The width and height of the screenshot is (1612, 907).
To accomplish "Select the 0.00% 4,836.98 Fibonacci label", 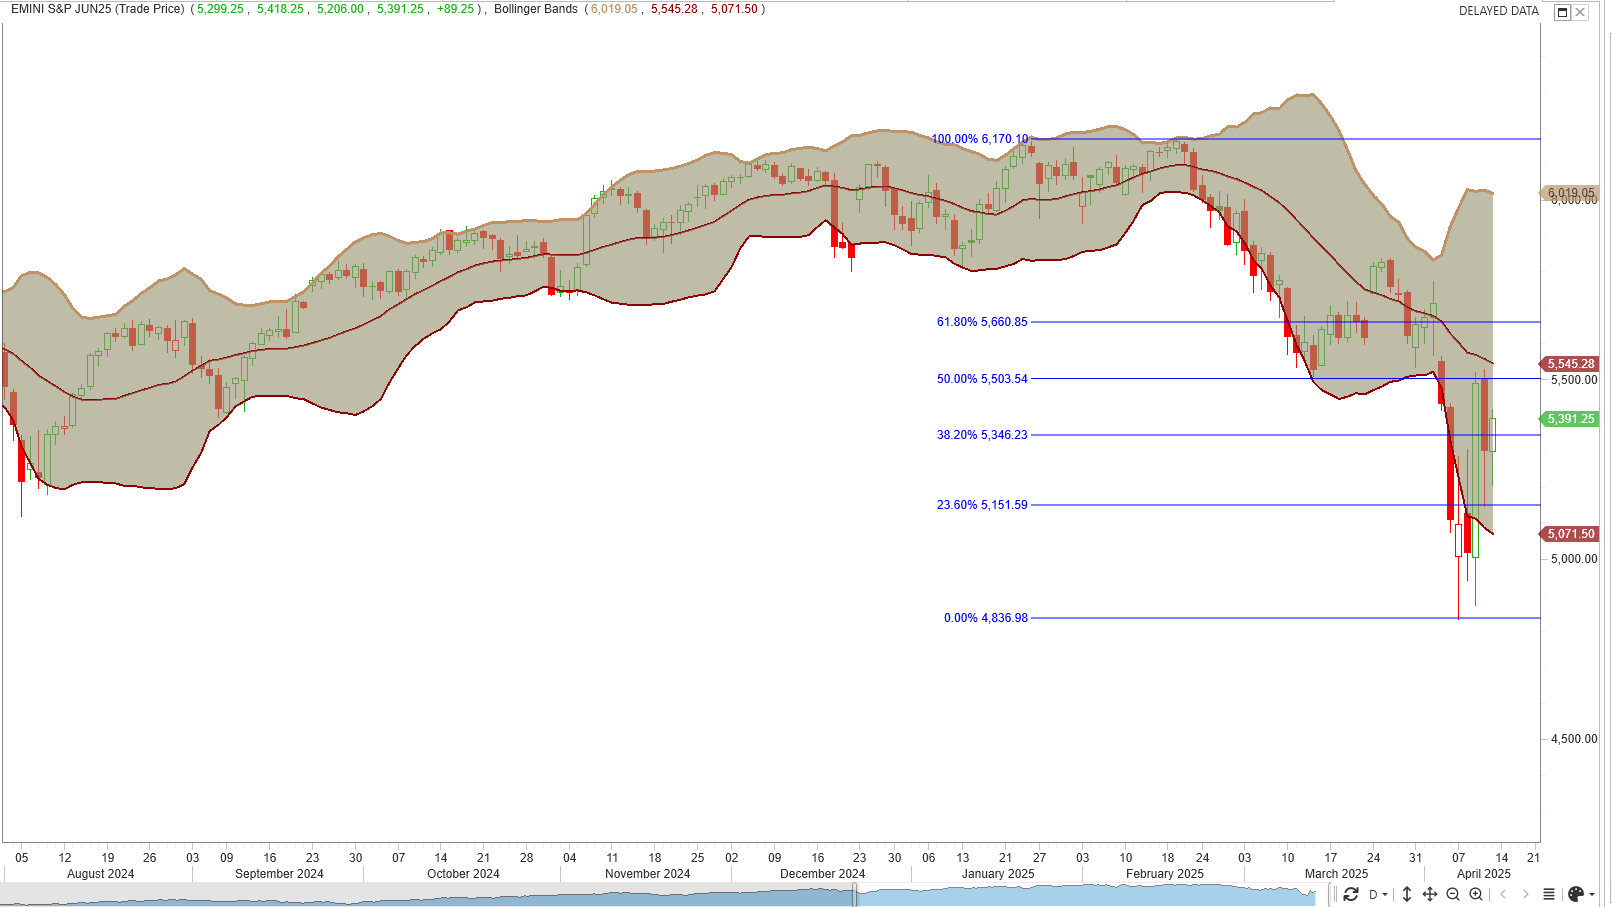I will [986, 618].
